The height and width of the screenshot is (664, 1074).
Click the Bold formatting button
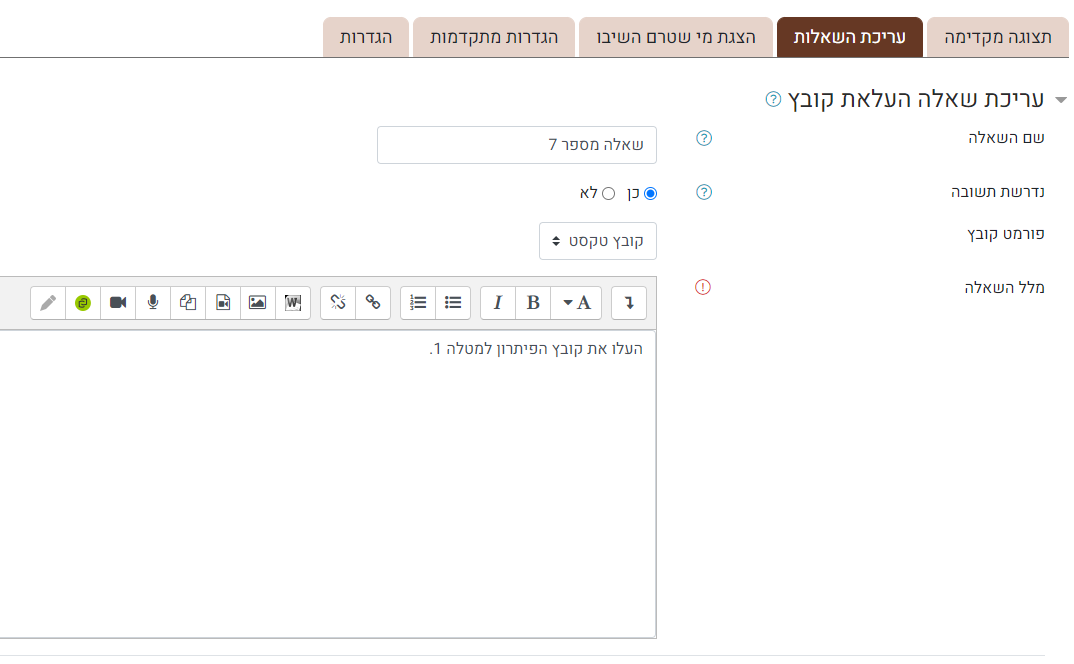[533, 302]
